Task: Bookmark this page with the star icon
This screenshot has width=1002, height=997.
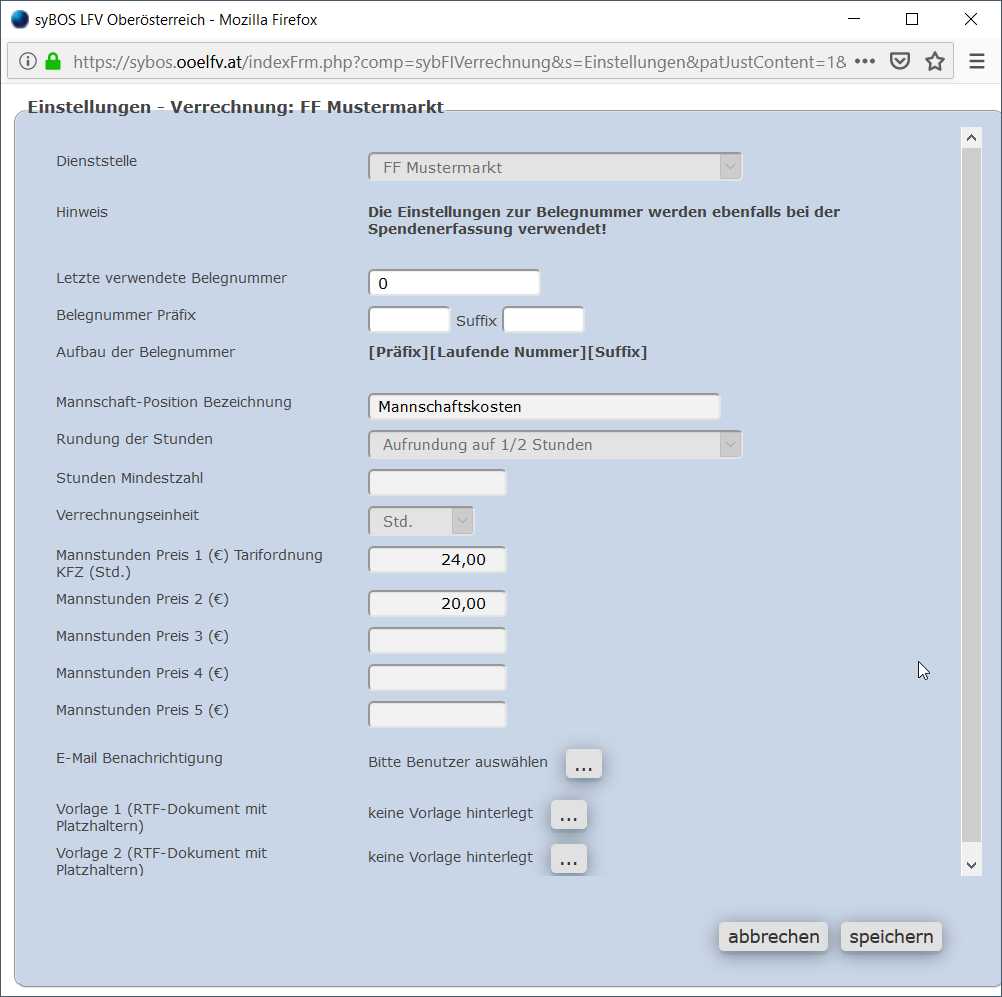Action: click(x=935, y=62)
